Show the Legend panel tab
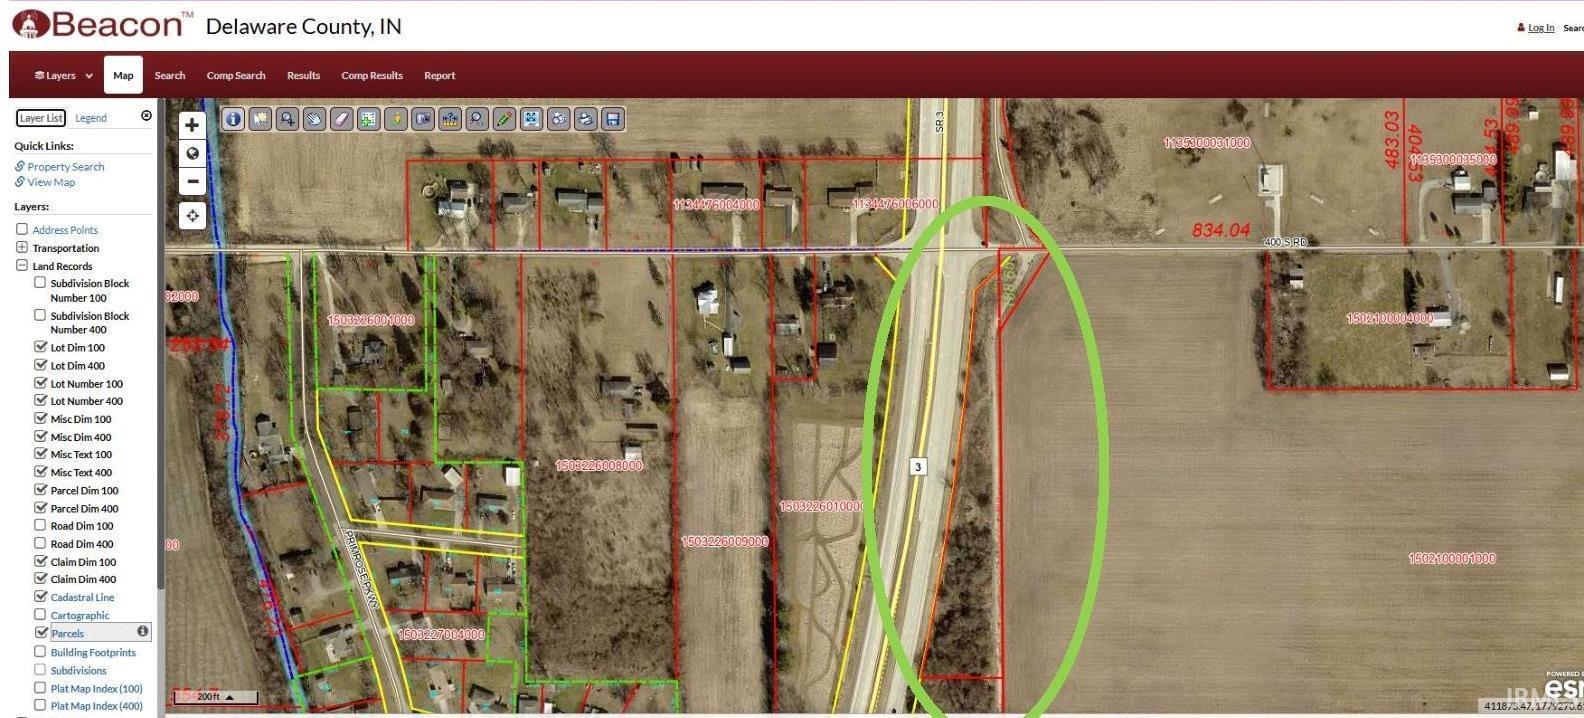 point(91,118)
